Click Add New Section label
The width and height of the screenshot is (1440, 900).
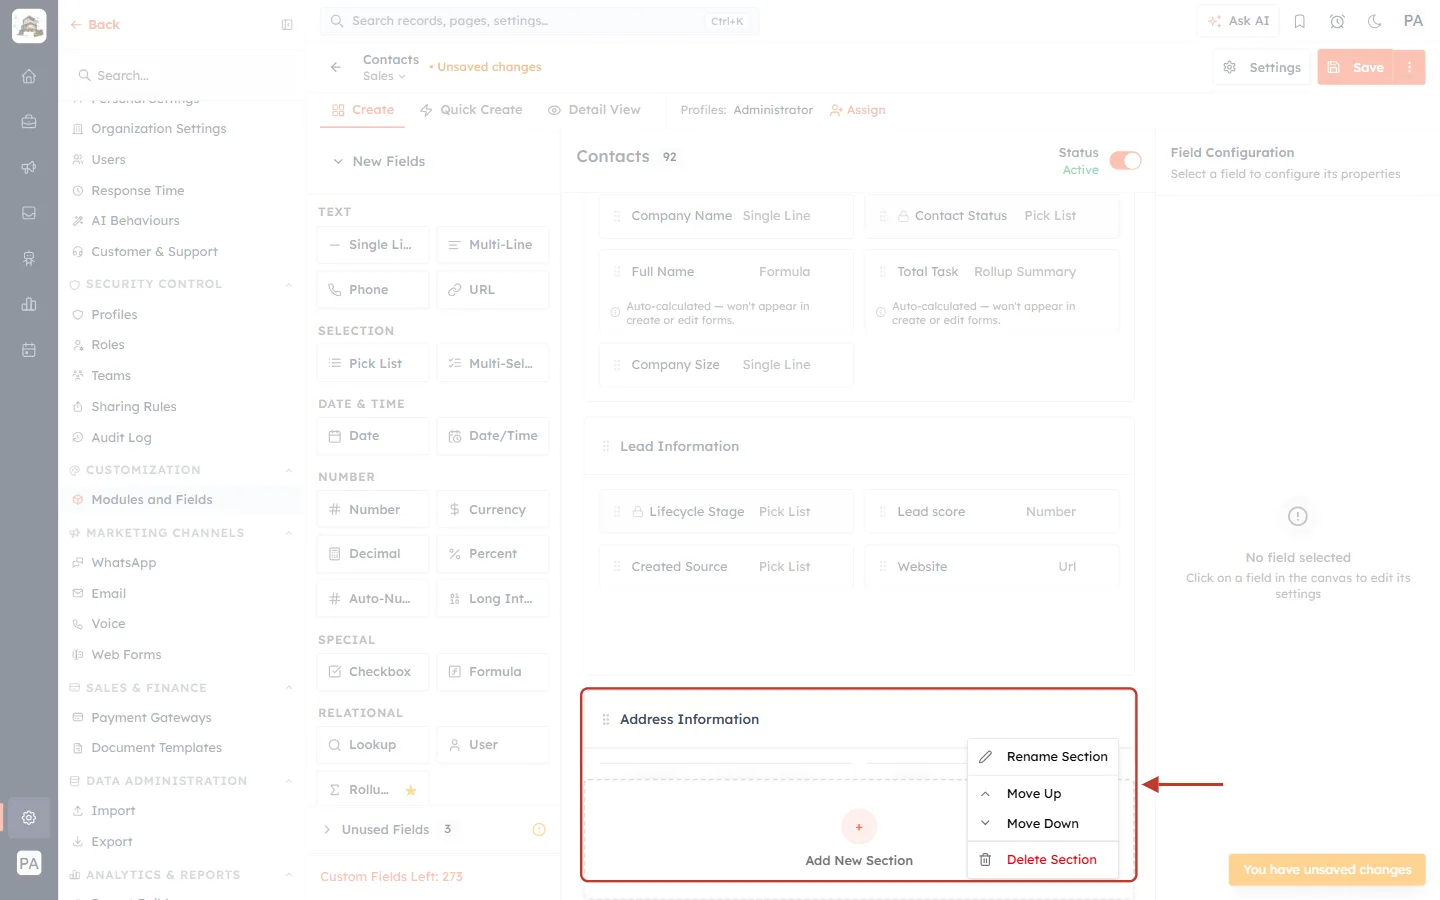coord(859,861)
